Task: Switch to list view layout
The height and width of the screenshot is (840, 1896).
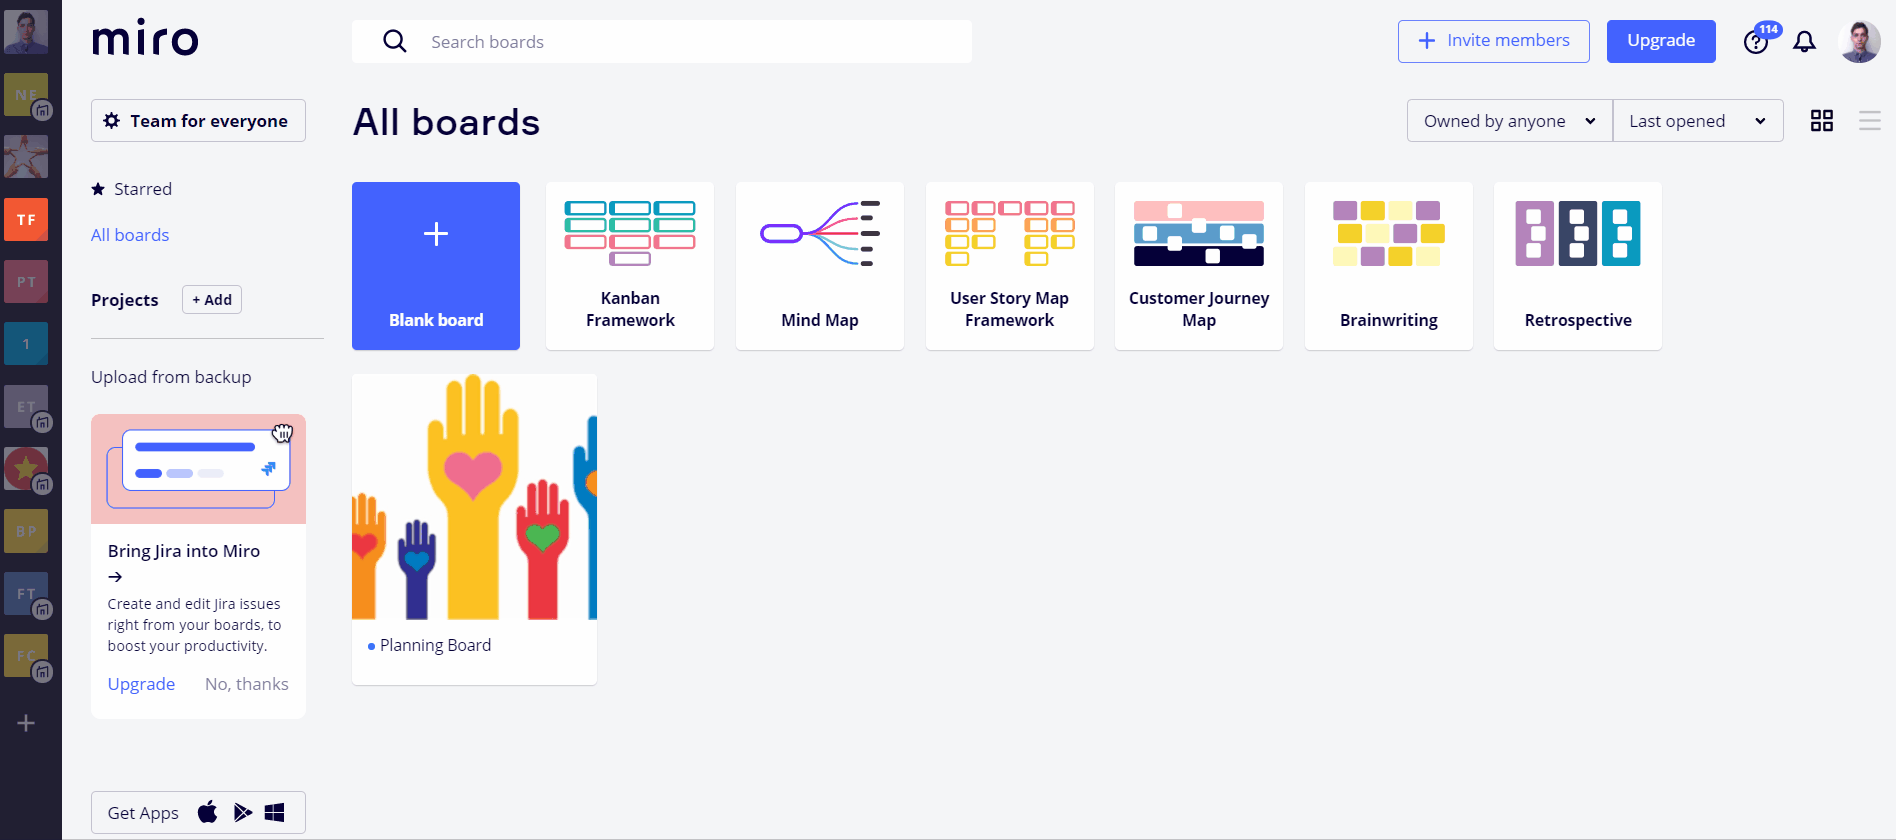Action: 1869,121
